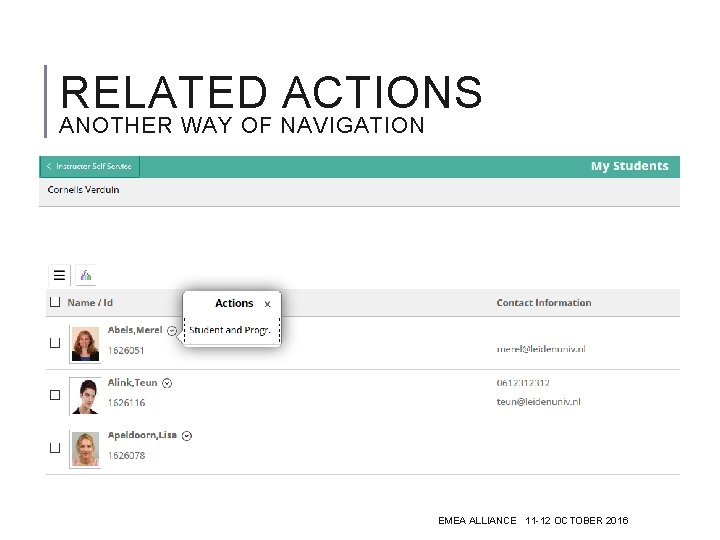Click the Name / Id column header

click(90, 303)
